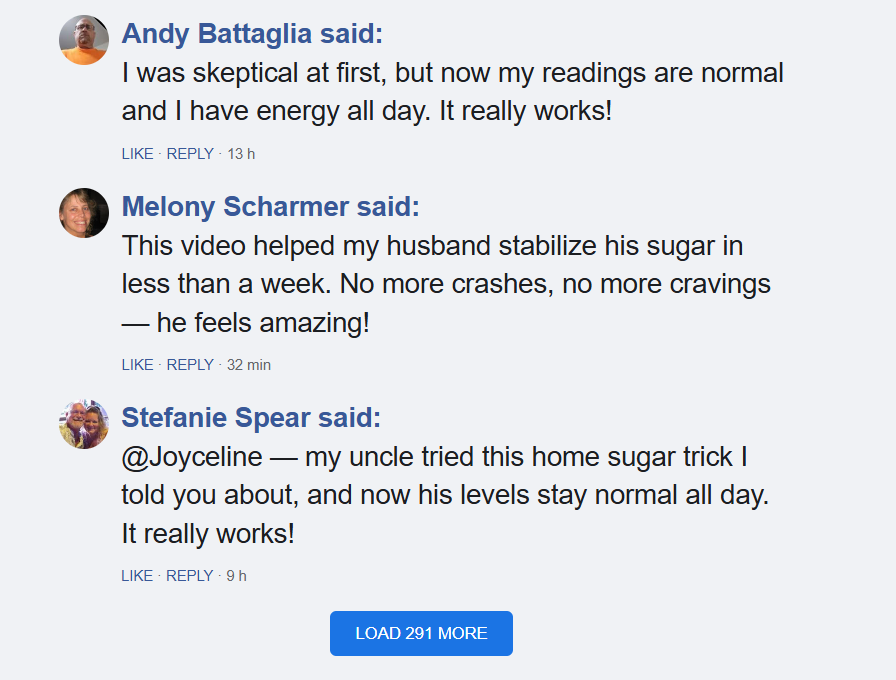Click the @Joyceline mention text
This screenshot has width=896, height=680.
[x=192, y=458]
